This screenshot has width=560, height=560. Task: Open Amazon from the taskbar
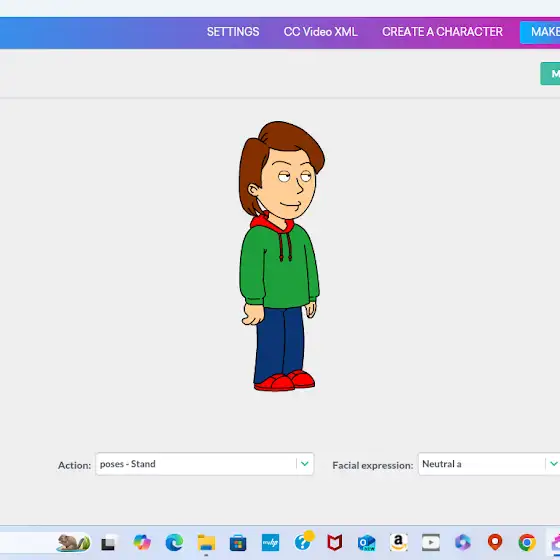399,543
